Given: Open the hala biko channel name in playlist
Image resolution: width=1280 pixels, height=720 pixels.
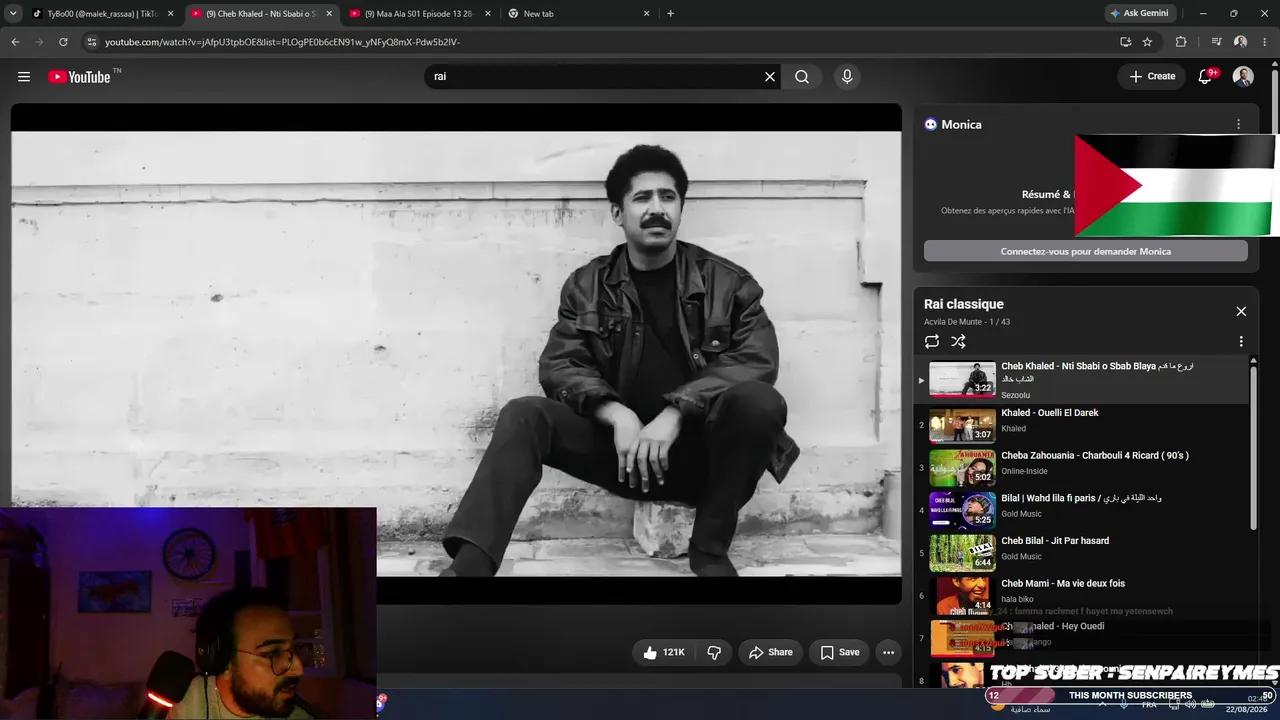Looking at the screenshot, I should pos(1018,599).
